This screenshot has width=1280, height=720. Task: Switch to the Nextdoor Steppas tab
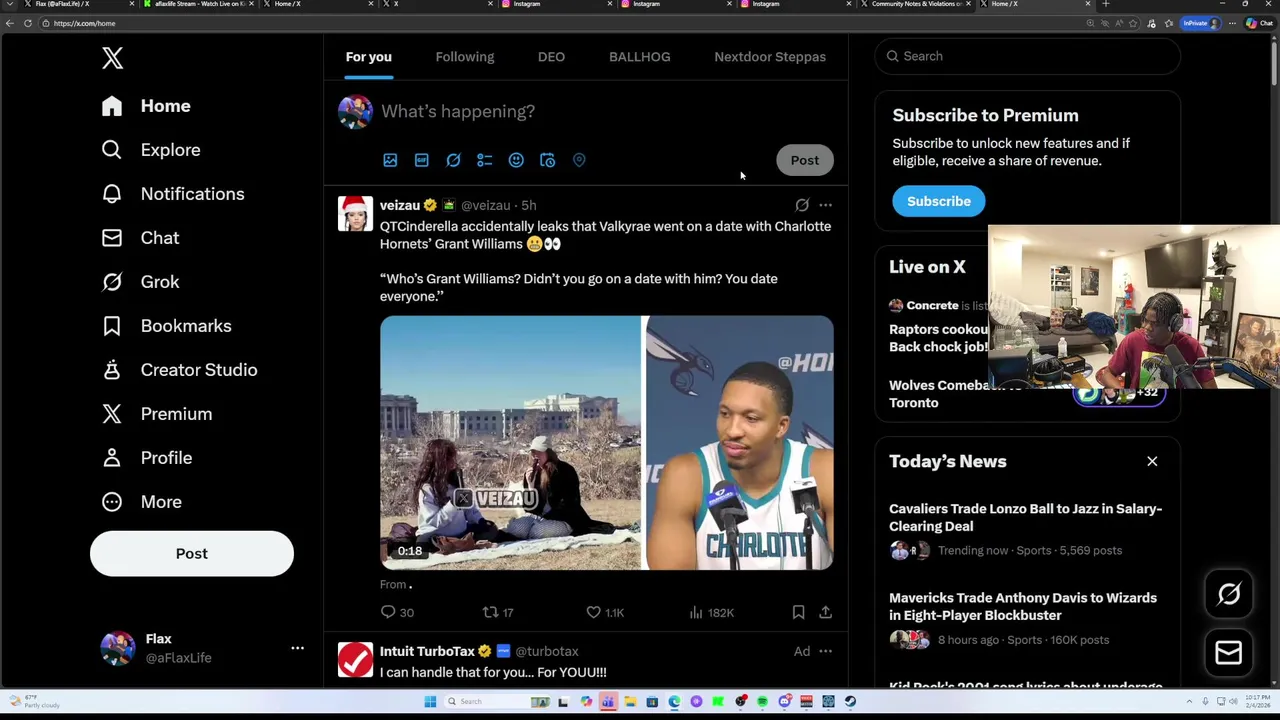coord(770,57)
